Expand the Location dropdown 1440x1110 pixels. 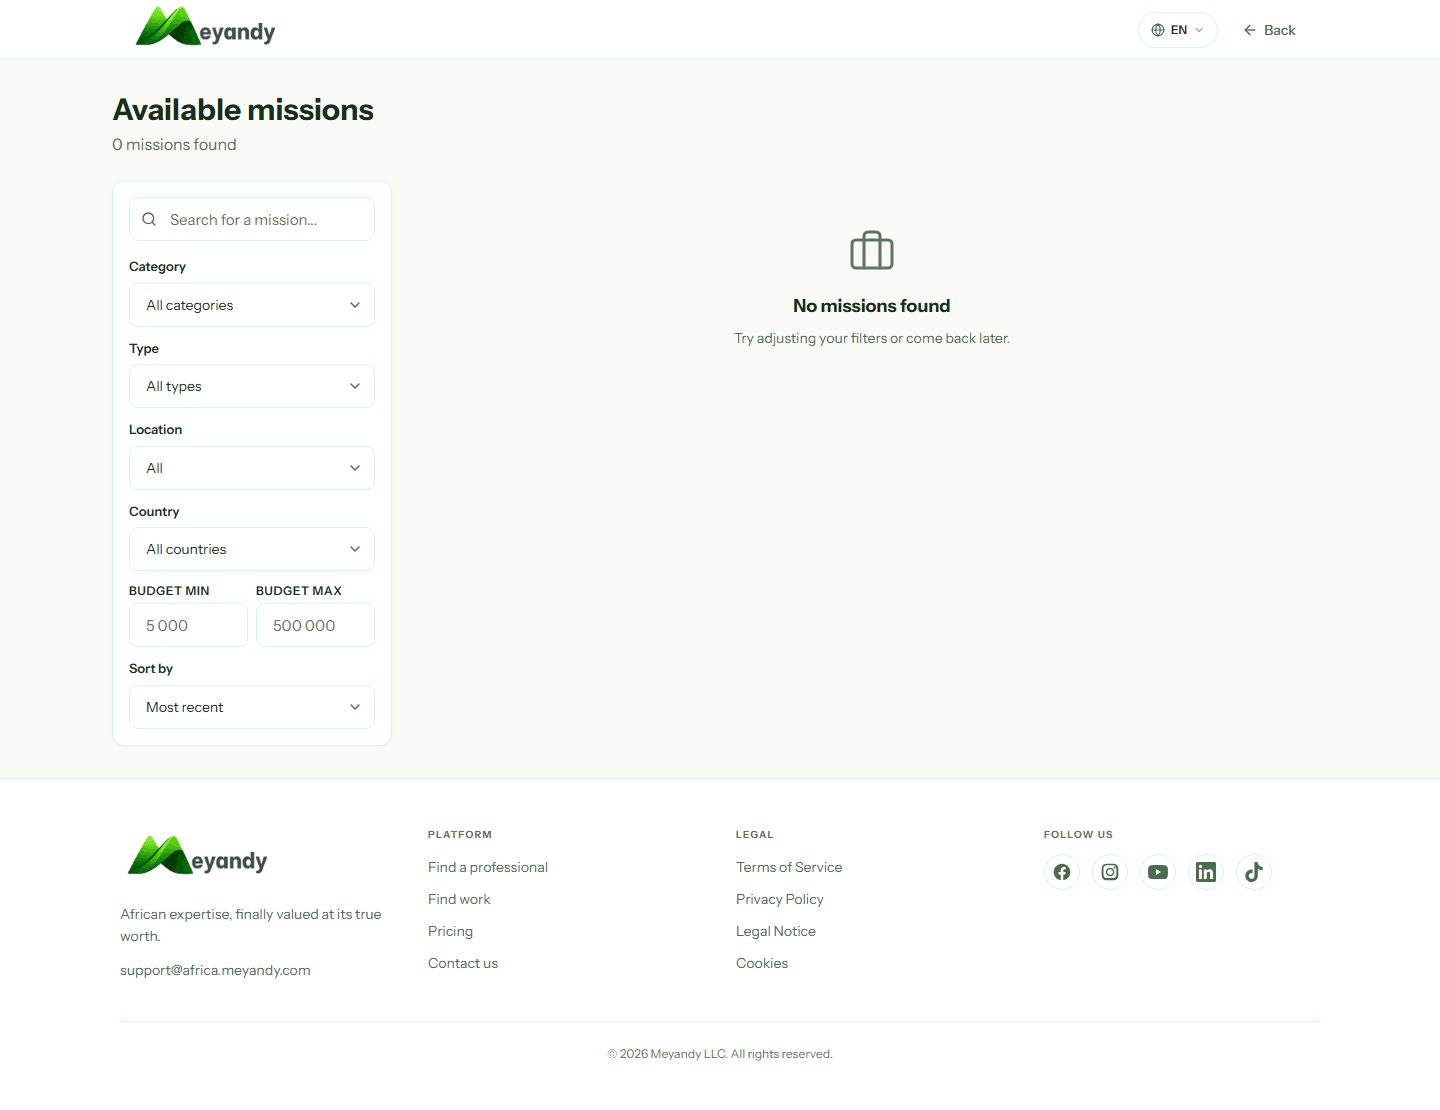click(x=252, y=468)
